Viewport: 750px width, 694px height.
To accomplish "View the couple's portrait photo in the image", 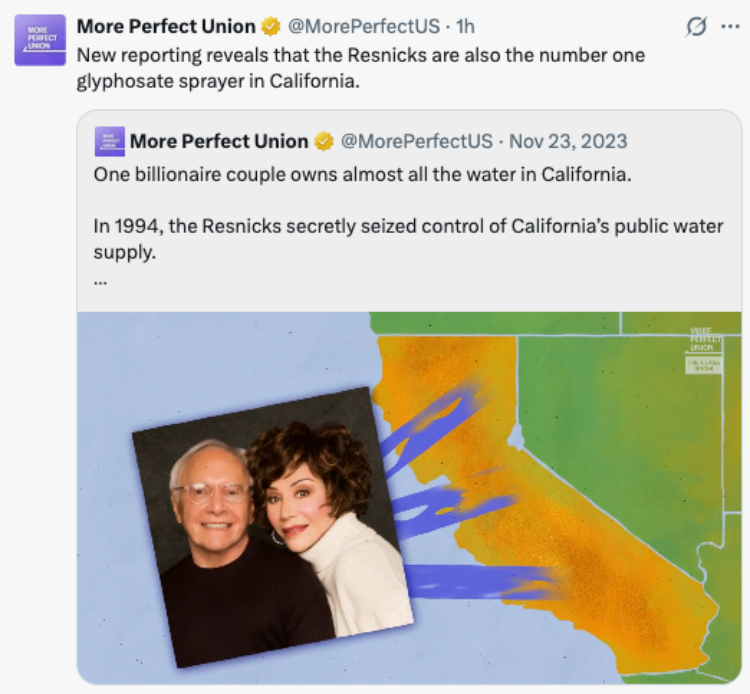I will pos(273,528).
